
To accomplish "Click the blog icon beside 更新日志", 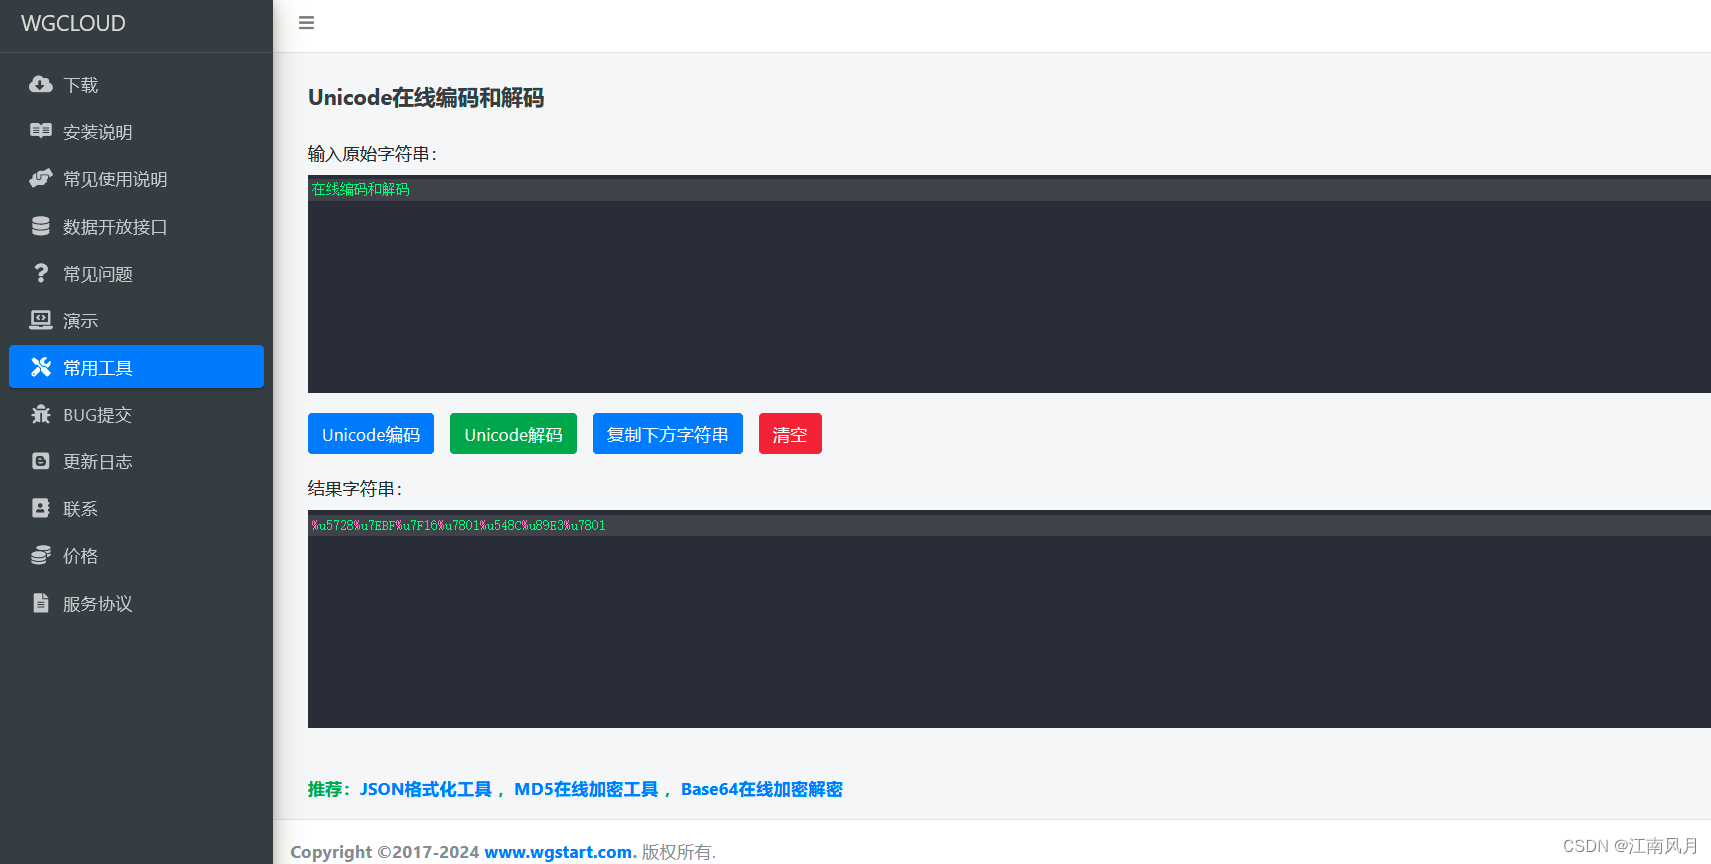I will pyautogui.click(x=41, y=461).
